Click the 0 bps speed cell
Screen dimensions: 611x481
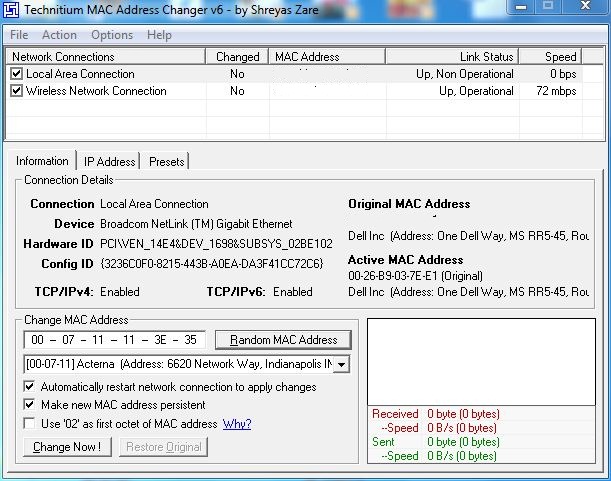click(563, 74)
